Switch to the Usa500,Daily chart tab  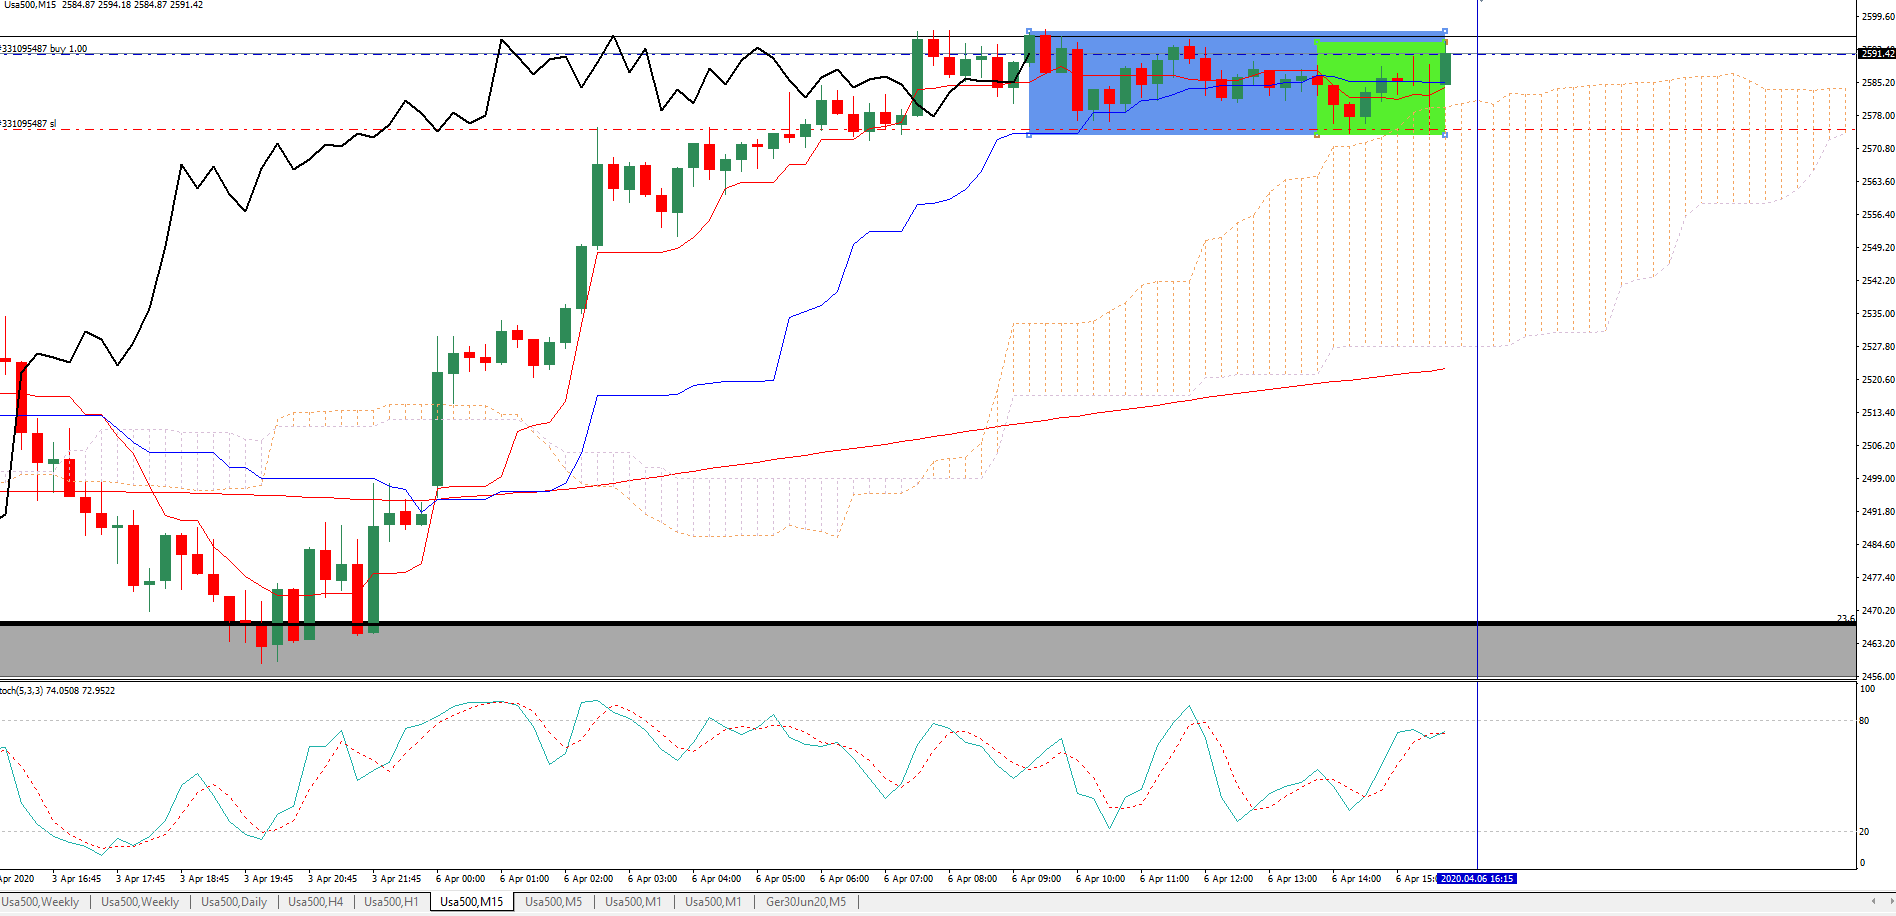point(234,902)
